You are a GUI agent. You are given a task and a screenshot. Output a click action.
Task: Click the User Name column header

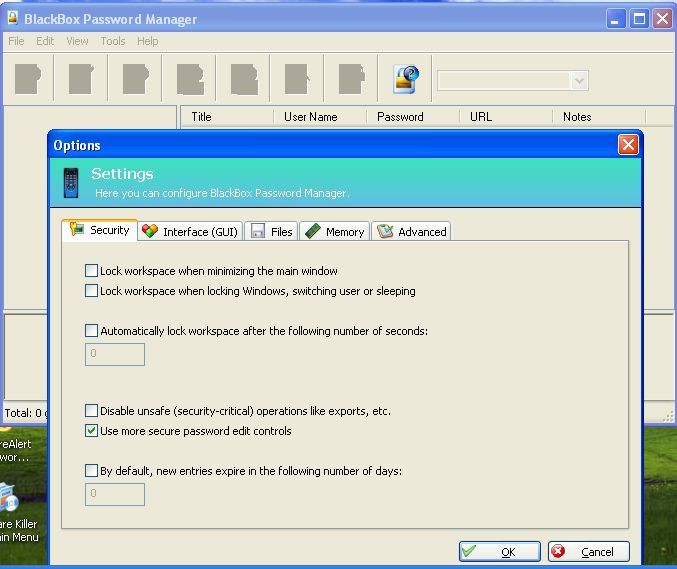click(x=320, y=117)
